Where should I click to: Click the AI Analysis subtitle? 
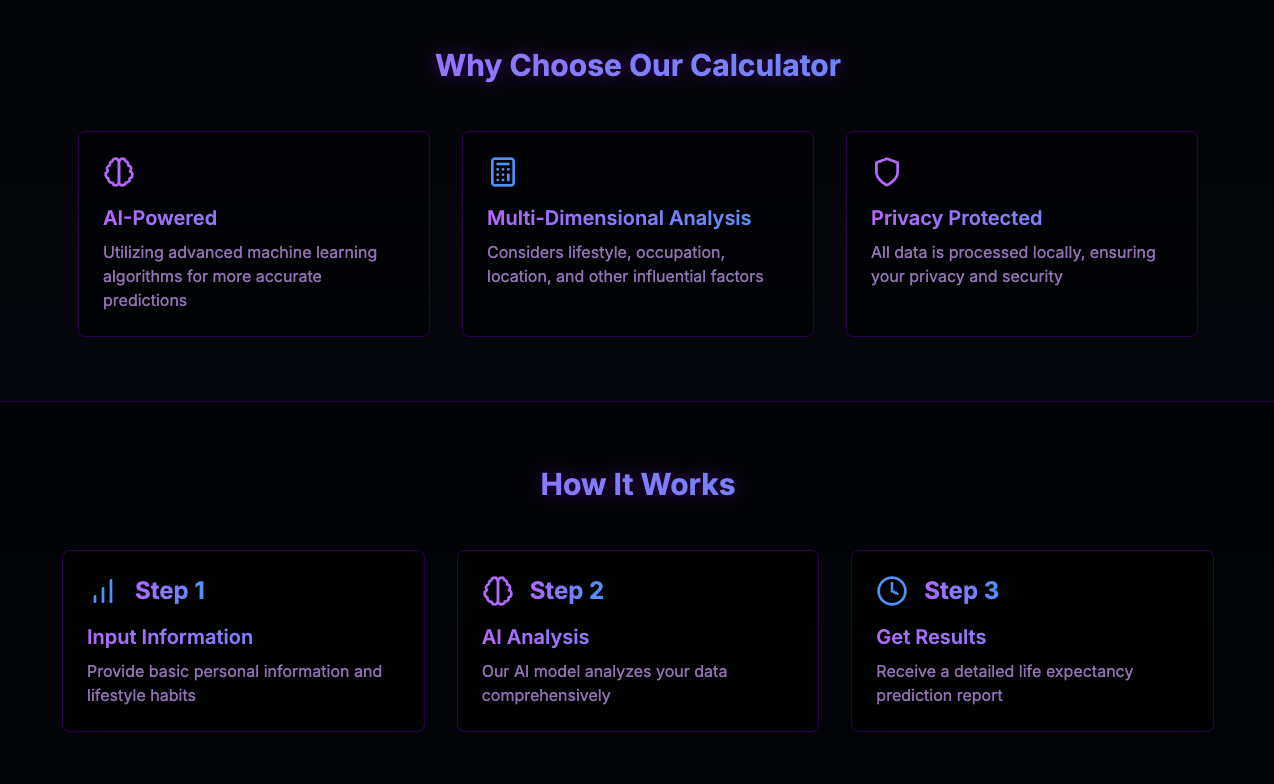tap(535, 637)
